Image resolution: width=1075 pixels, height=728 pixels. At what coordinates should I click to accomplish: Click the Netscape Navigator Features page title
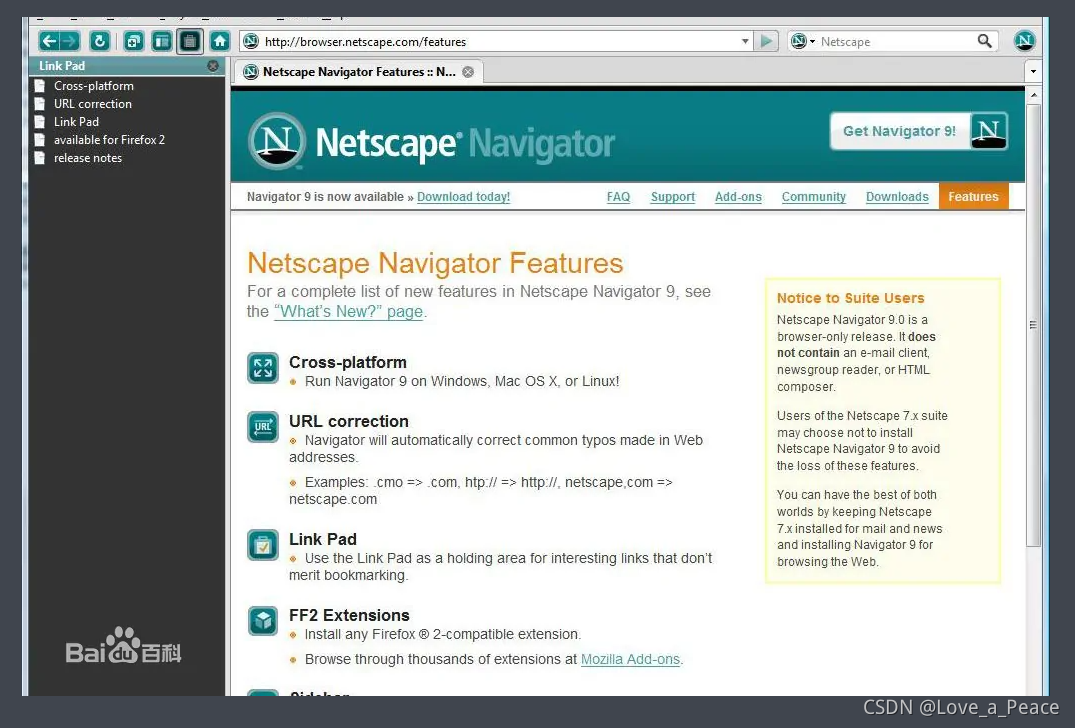coord(435,263)
